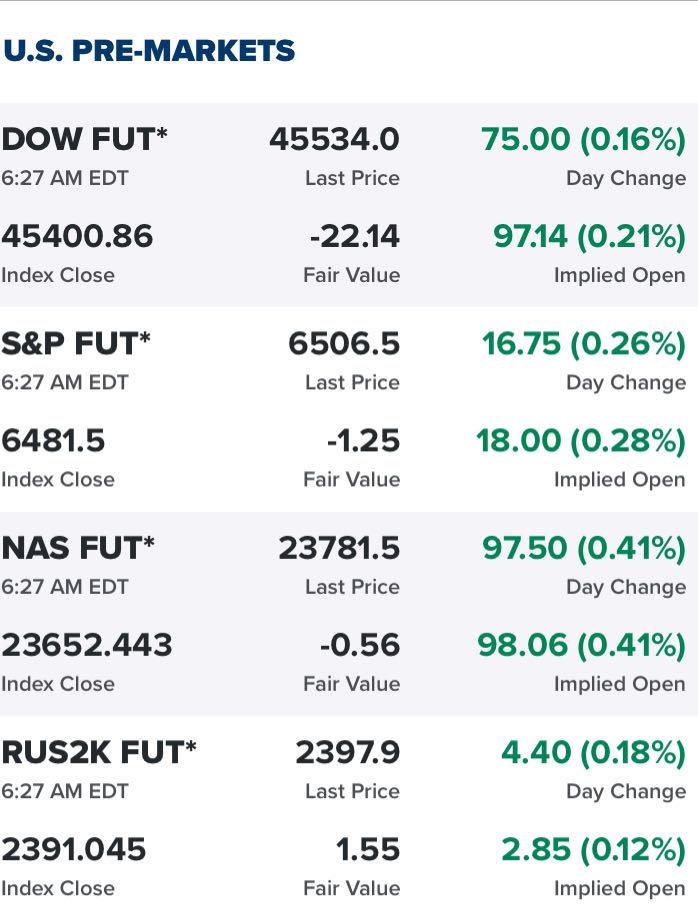
Task: Click DOW index close 45400.86
Action: point(77,237)
